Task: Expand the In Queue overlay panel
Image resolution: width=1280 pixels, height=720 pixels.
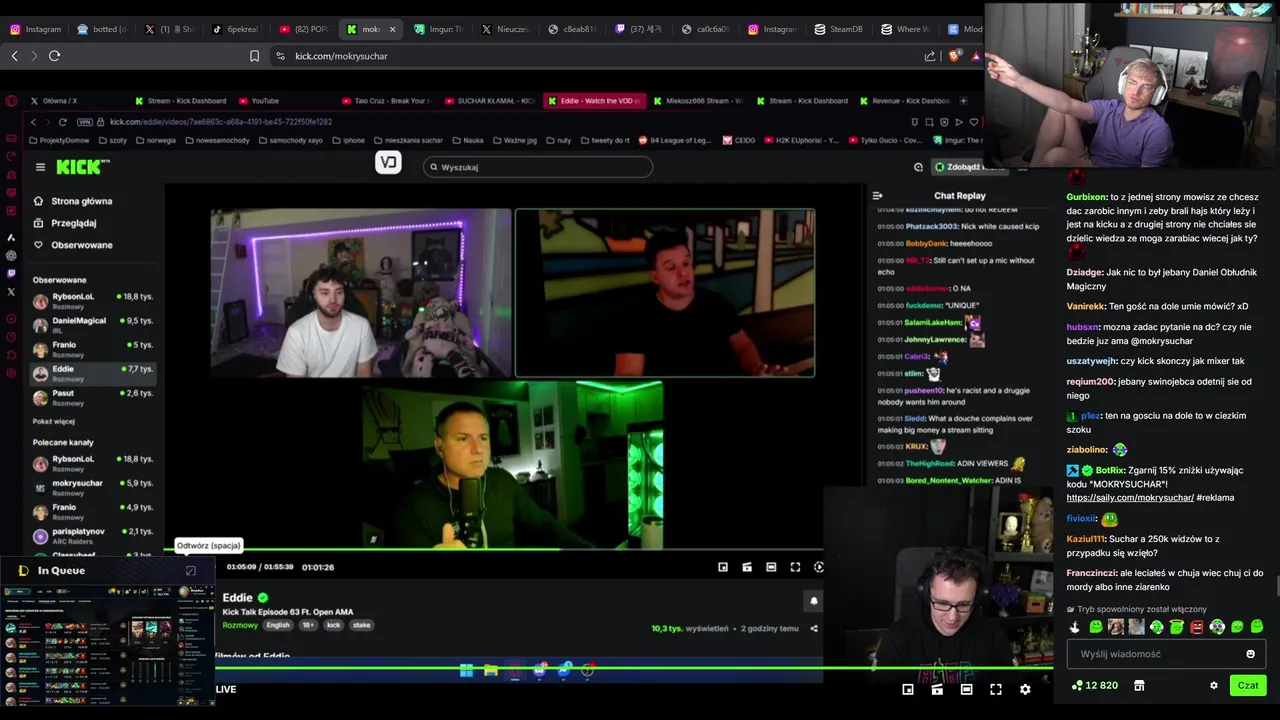Action: (191, 571)
